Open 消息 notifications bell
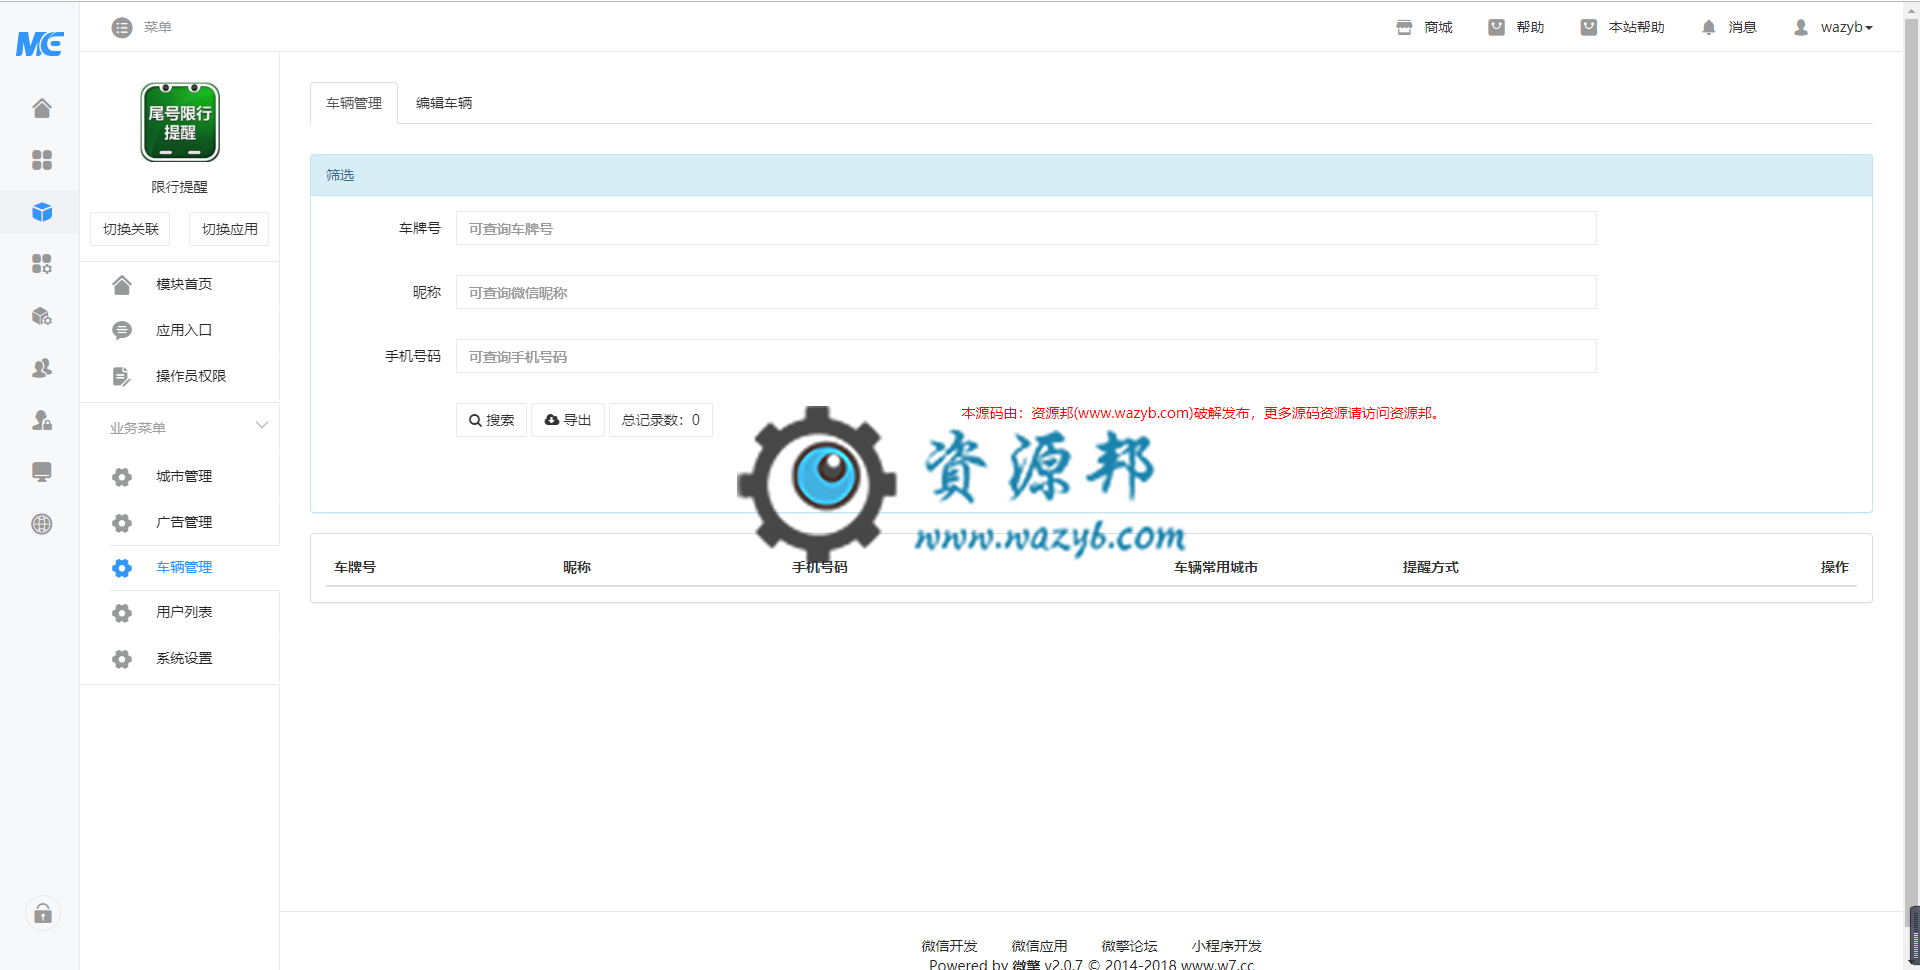1920x970 pixels. tap(1729, 27)
